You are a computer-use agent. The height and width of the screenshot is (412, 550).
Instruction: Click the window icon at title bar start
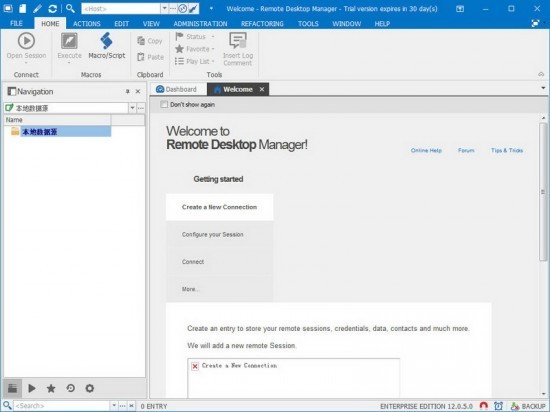click(8, 8)
